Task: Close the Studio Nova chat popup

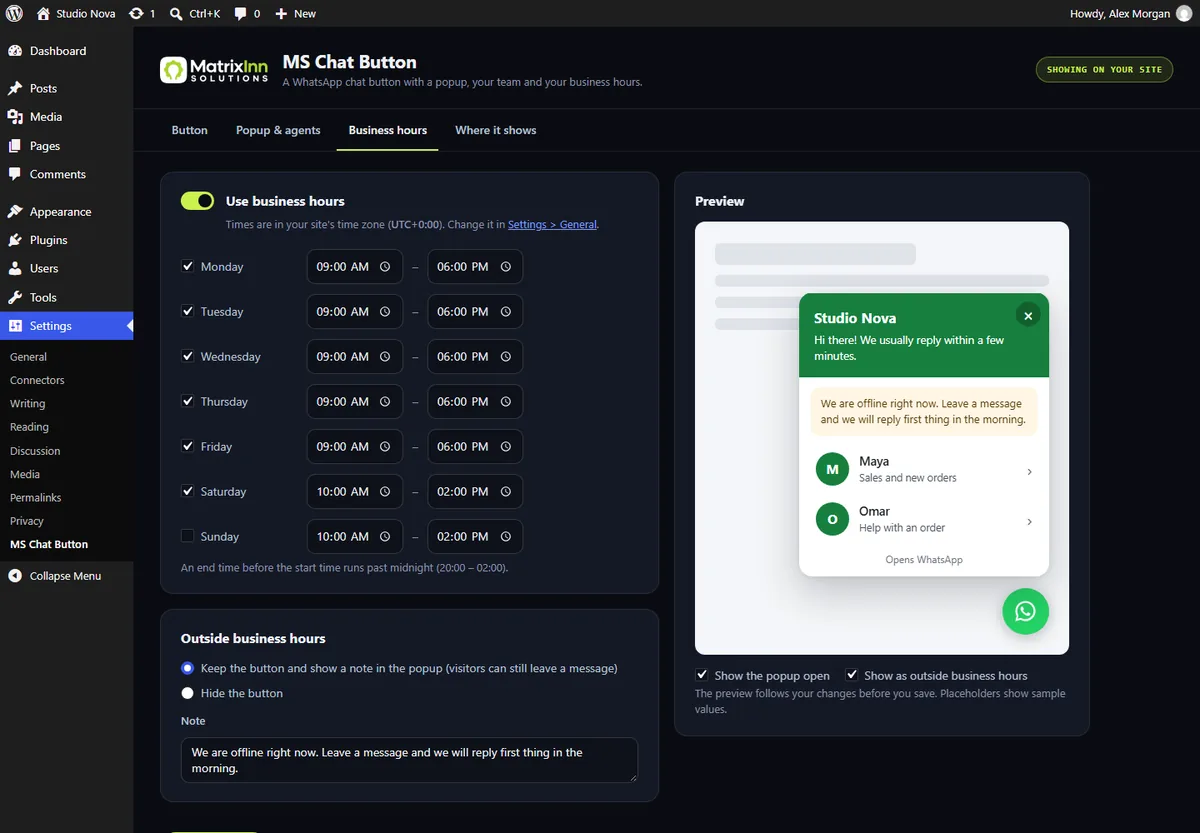Action: (1028, 315)
